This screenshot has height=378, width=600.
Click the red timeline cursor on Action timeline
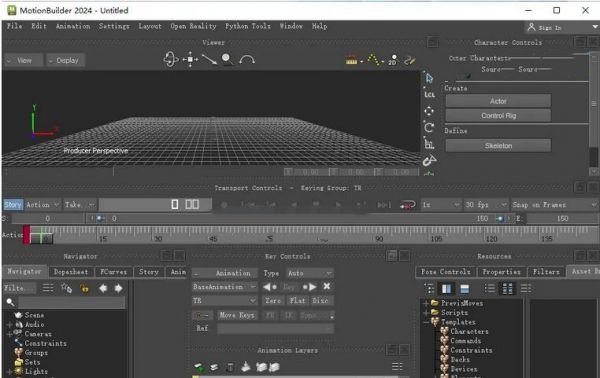(x=26, y=235)
